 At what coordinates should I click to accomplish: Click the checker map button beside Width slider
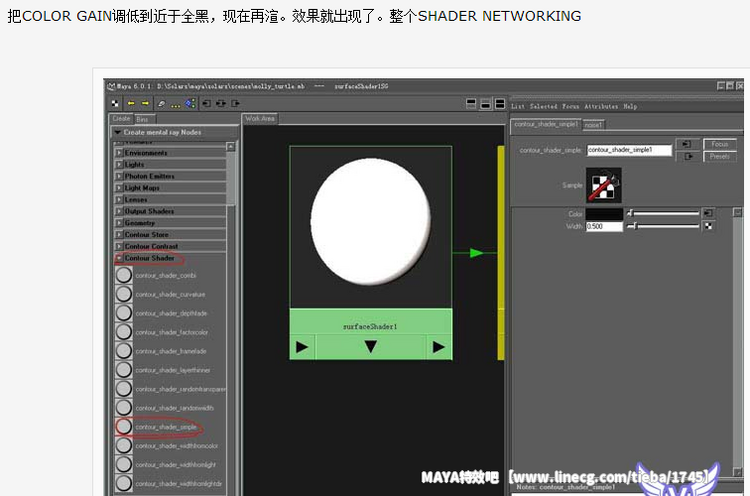(708, 226)
